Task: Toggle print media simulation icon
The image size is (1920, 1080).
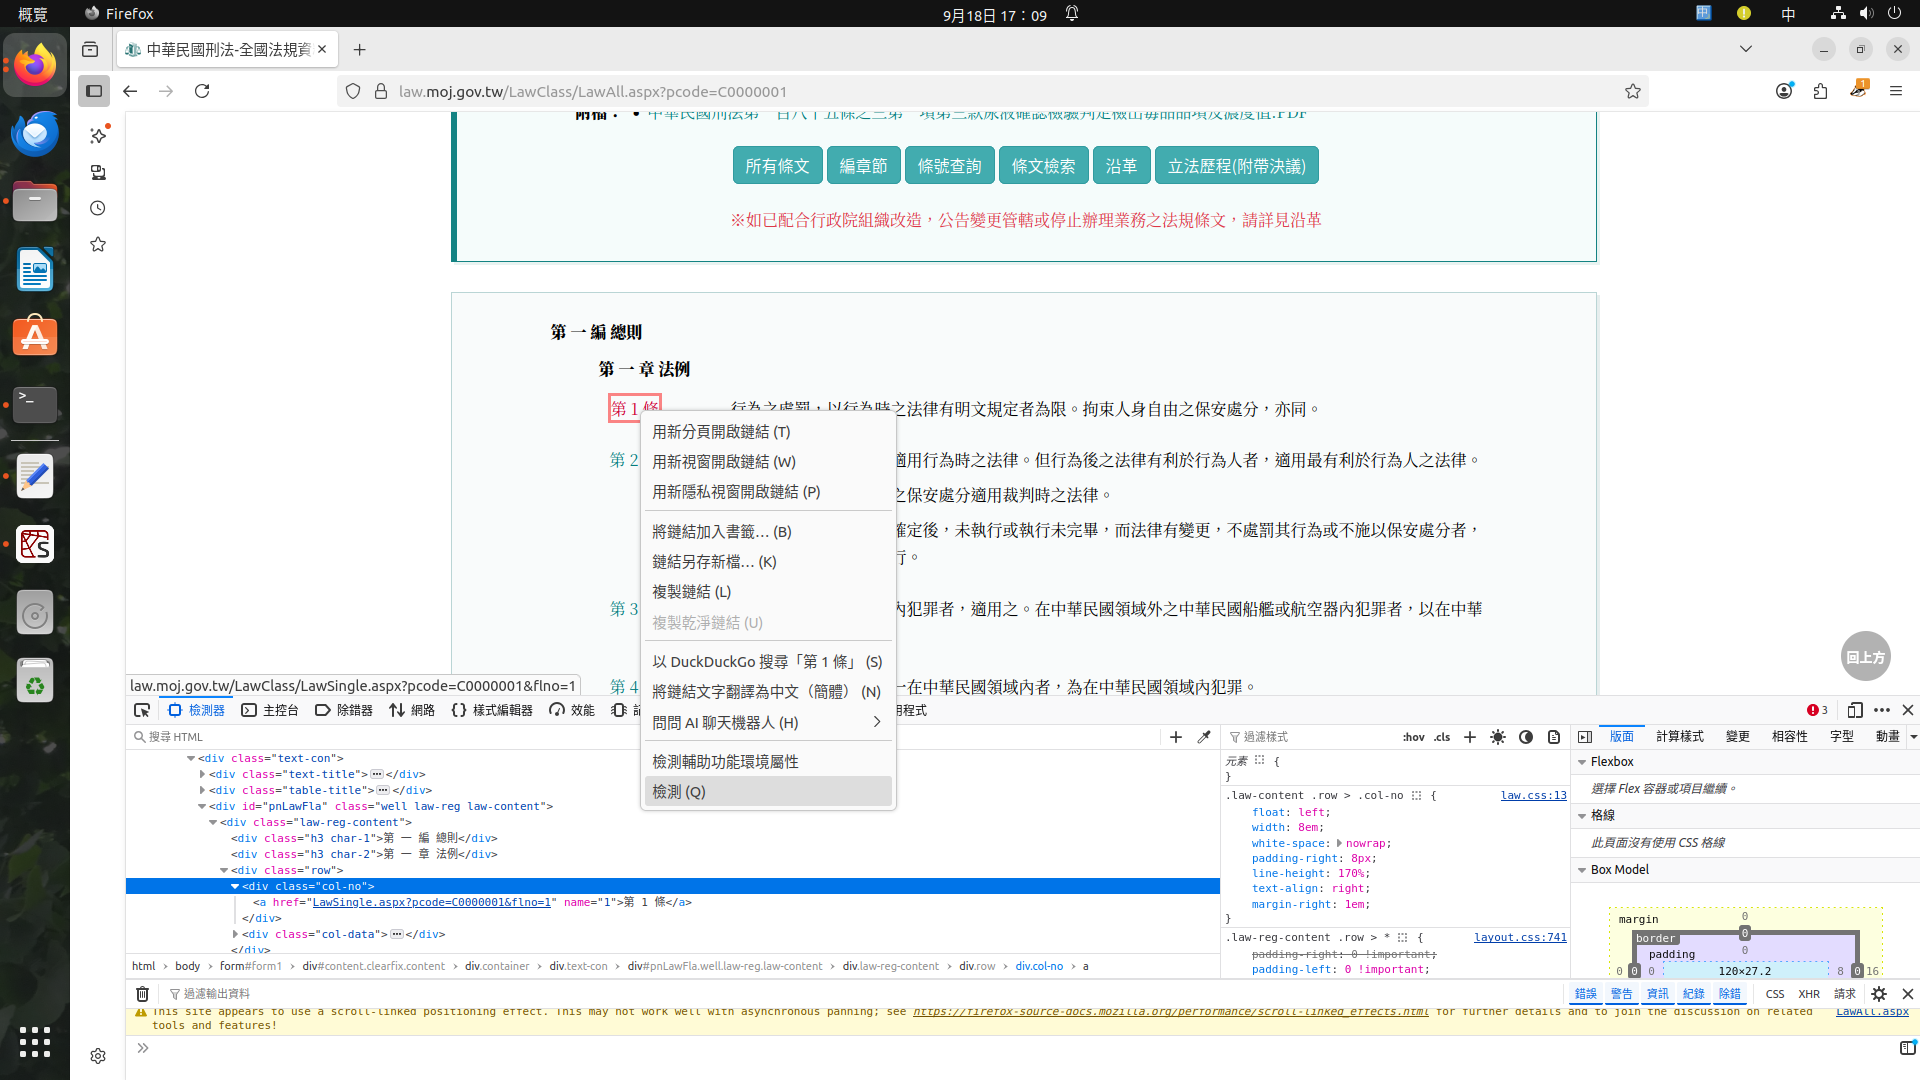Action: point(1554,737)
